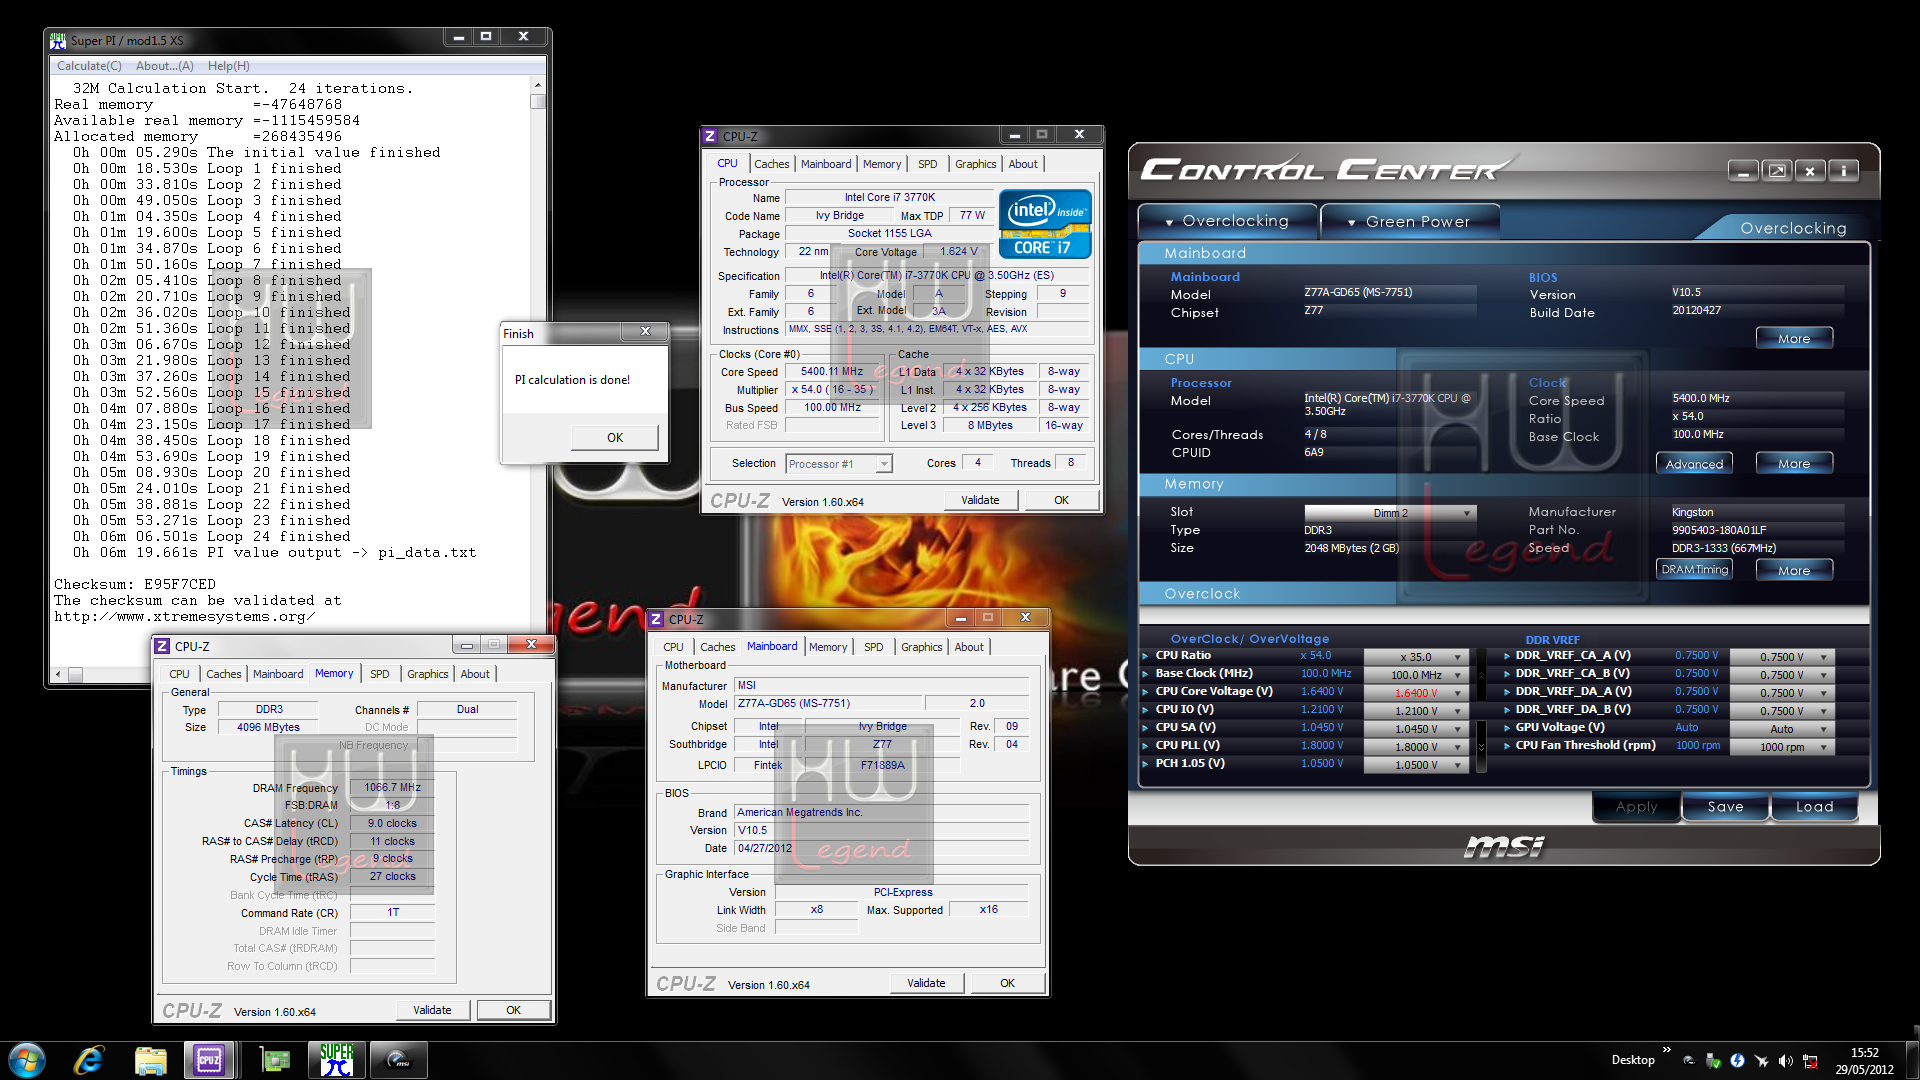Click the taskbar clock showing 15:52
The height and width of the screenshot is (1080, 1920).
1864,1060
